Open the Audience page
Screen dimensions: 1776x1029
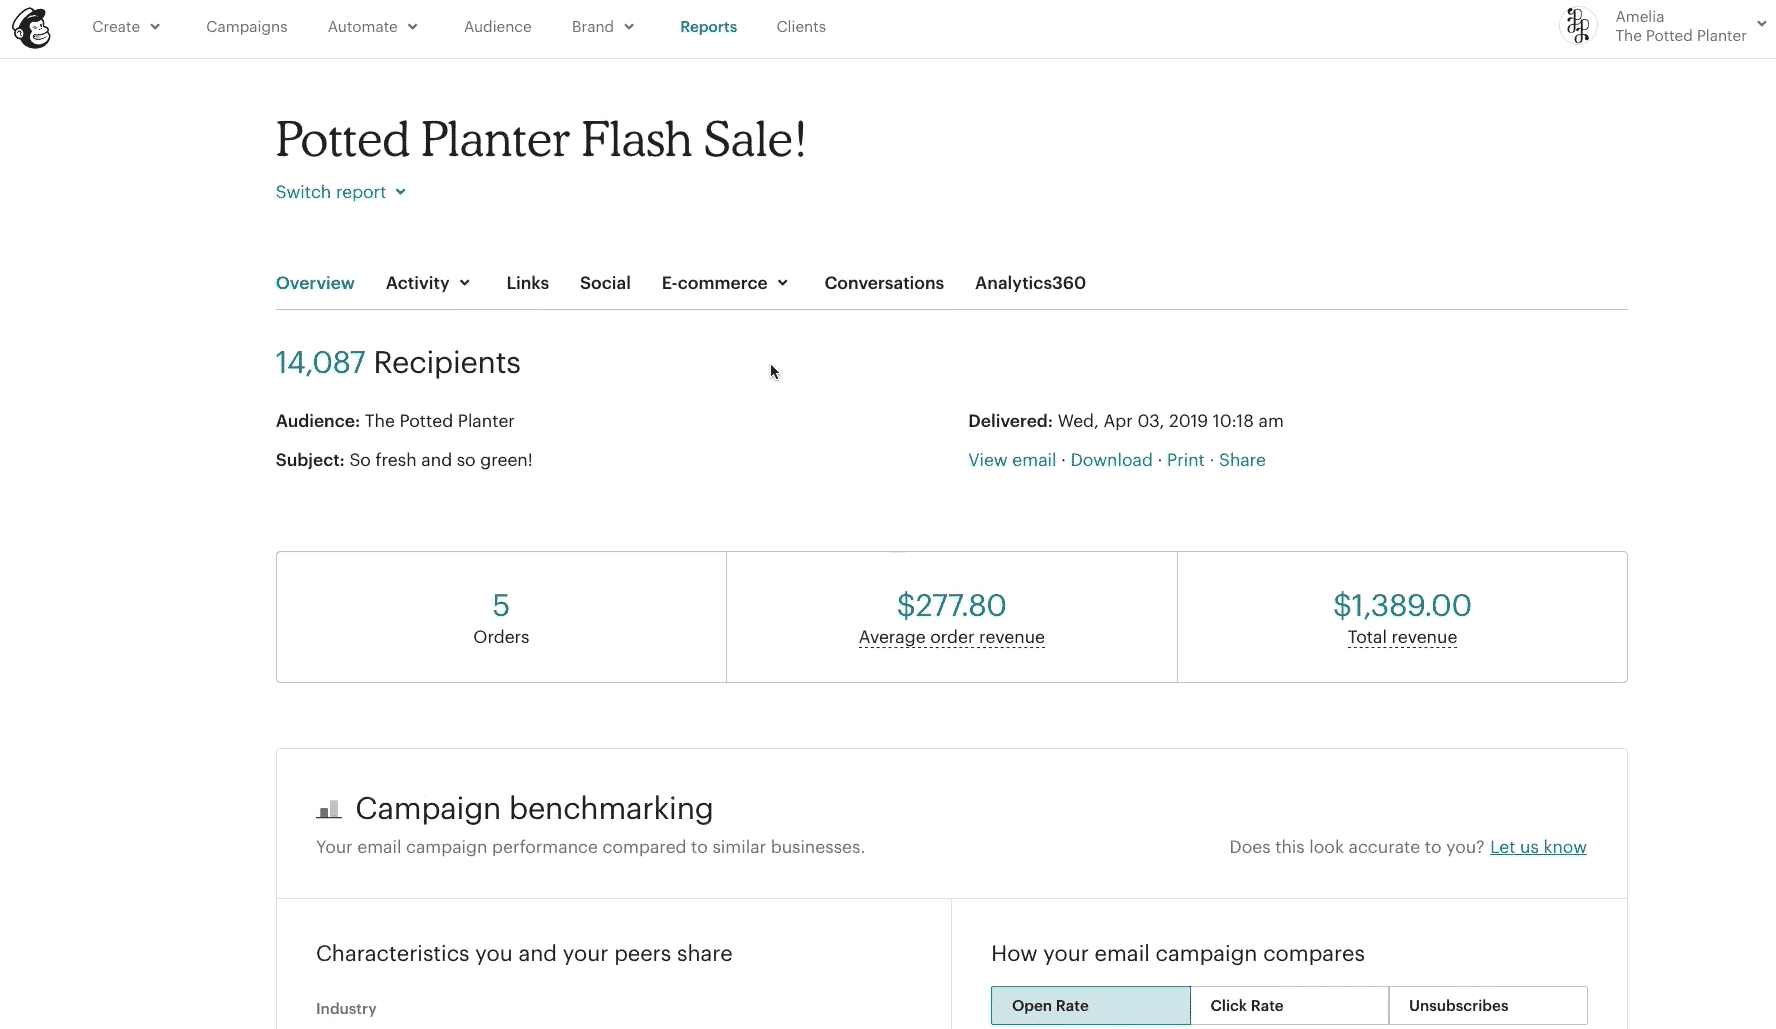498,27
